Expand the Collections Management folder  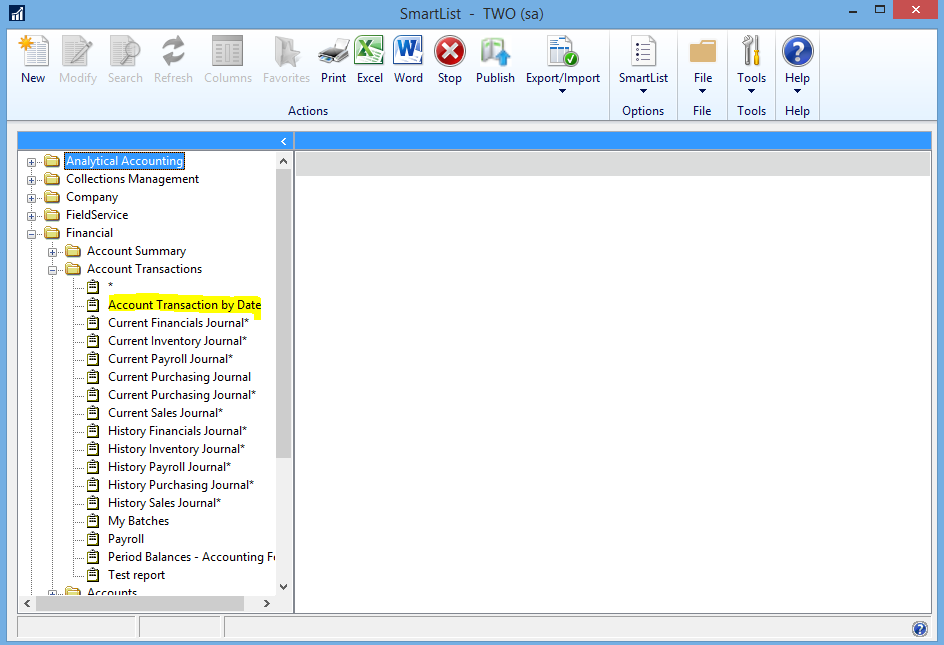[x=31, y=180]
